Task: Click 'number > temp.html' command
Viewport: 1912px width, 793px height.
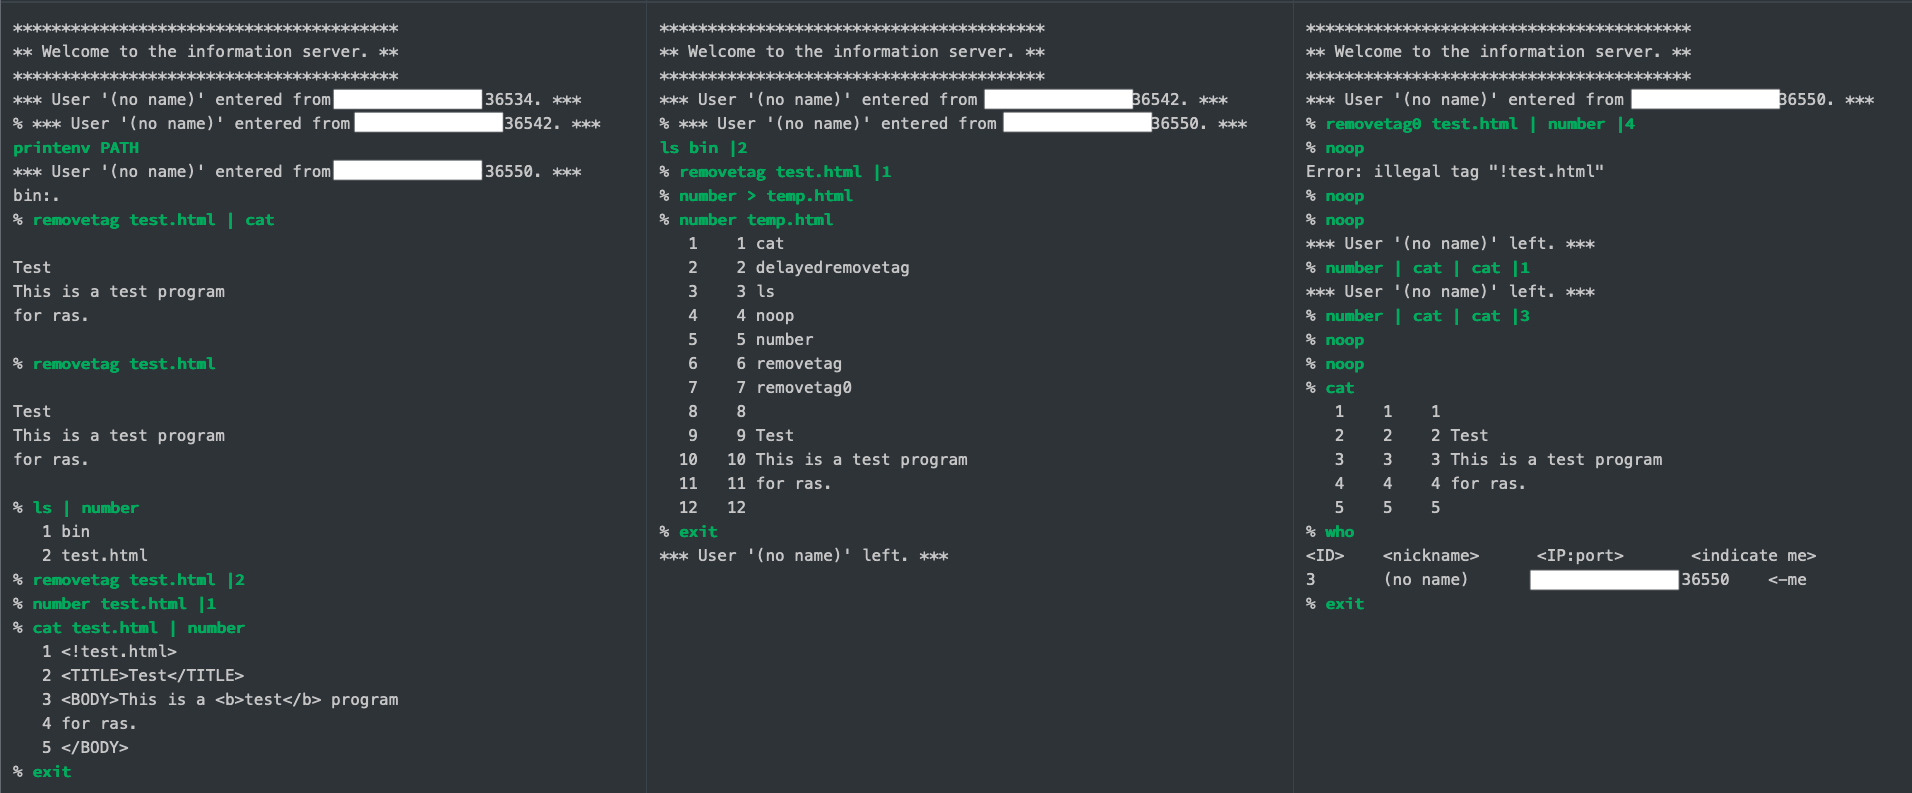Action: [766, 196]
